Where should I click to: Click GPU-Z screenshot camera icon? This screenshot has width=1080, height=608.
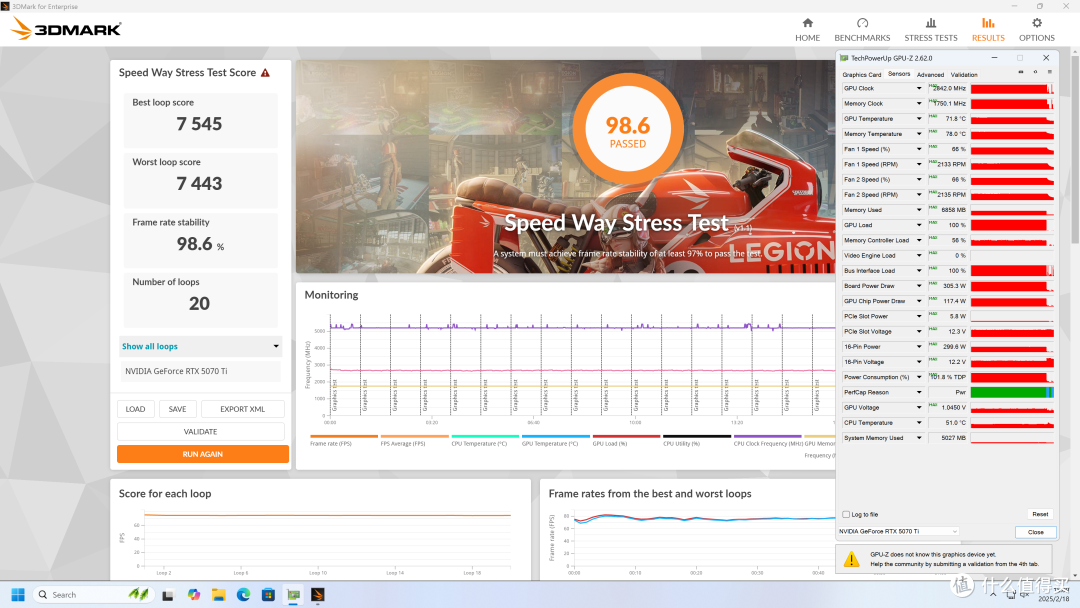pos(1021,72)
